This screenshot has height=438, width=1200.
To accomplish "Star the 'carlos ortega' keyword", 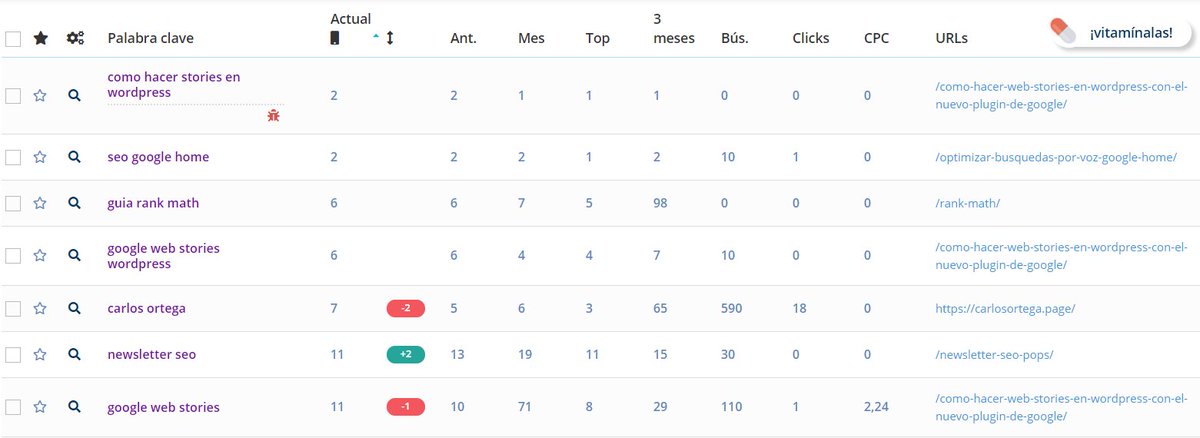I will click(x=40, y=309).
